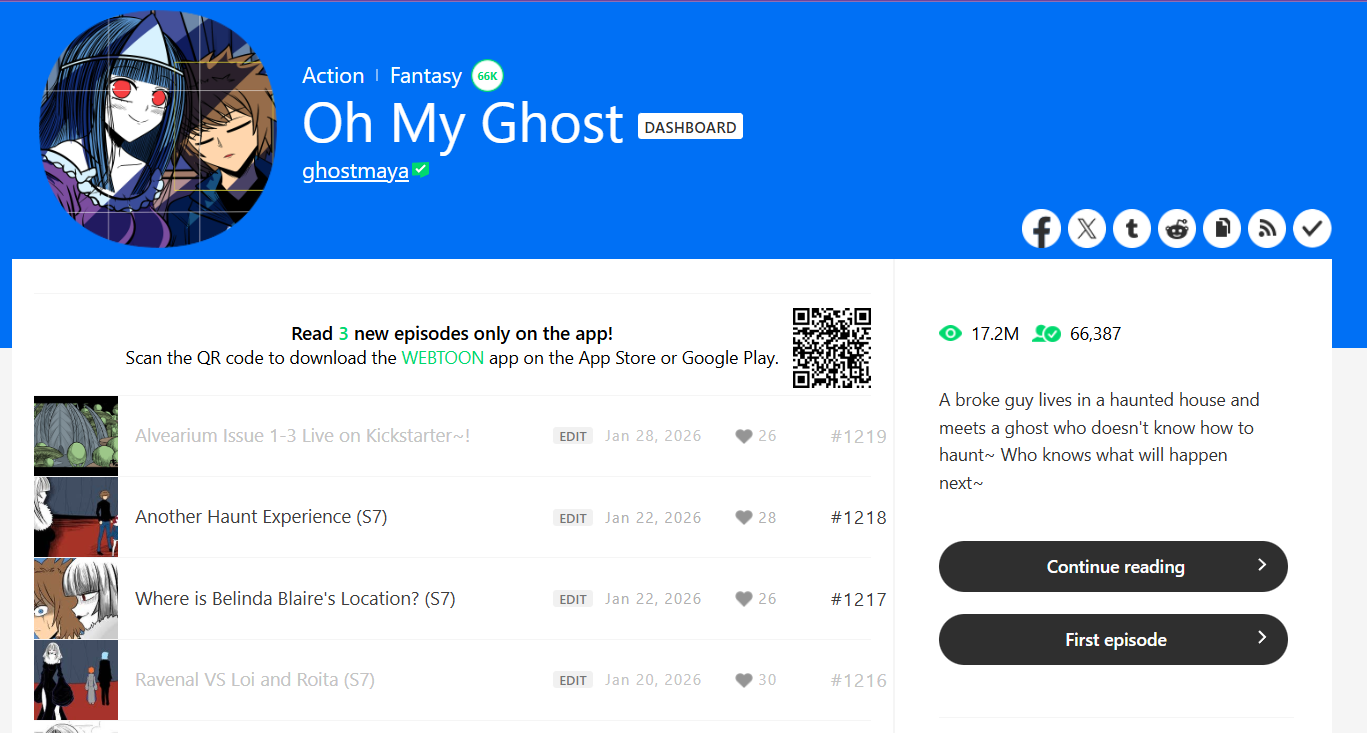
Task: Copy the series URL with the copy icon
Action: (x=1222, y=229)
